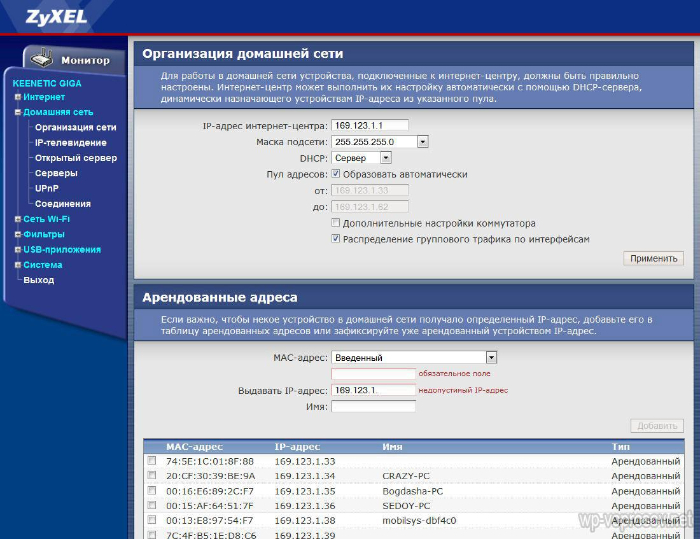Click the disabled pool start field 169.123.1.33

370,190
